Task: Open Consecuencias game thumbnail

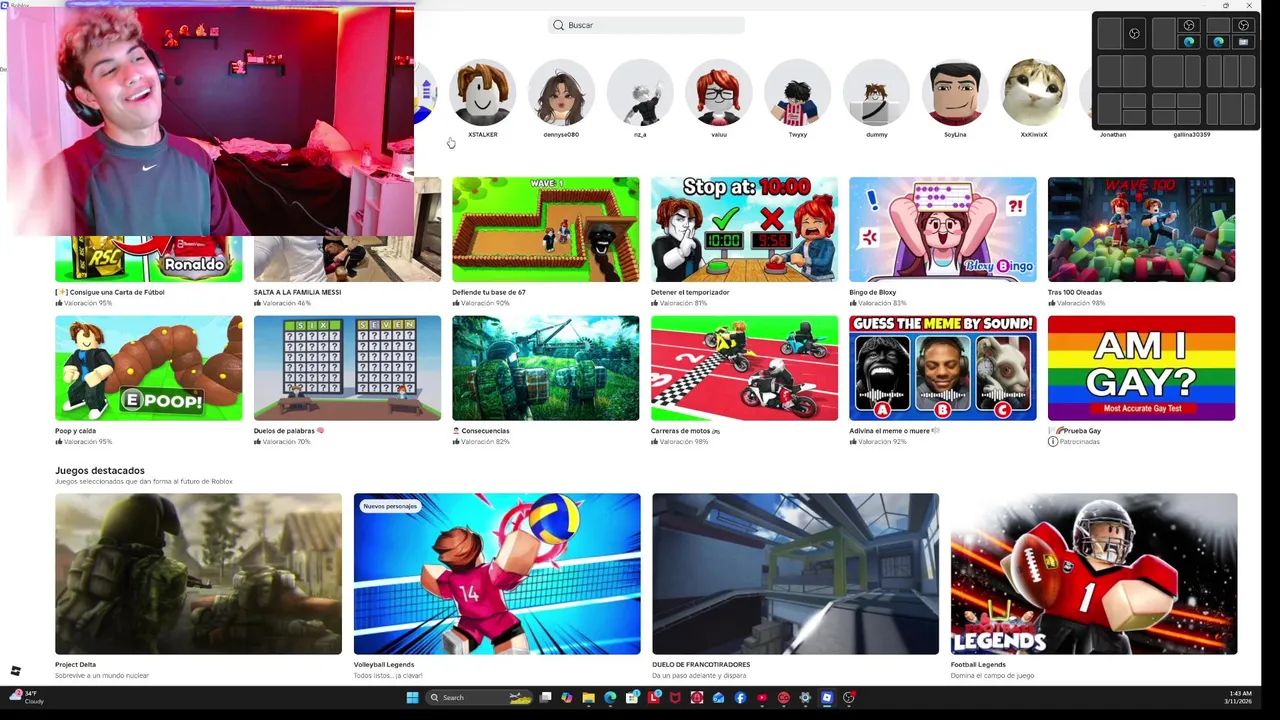Action: (x=545, y=368)
